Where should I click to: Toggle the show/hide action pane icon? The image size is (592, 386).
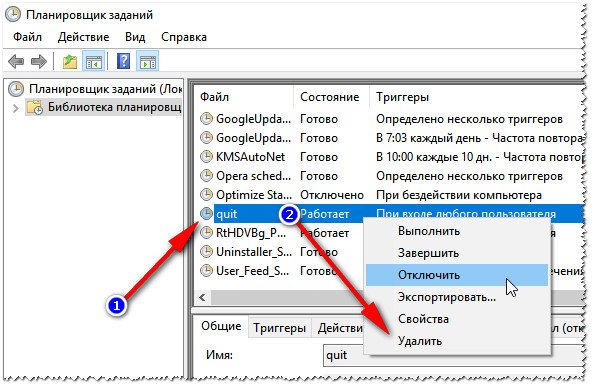click(148, 61)
